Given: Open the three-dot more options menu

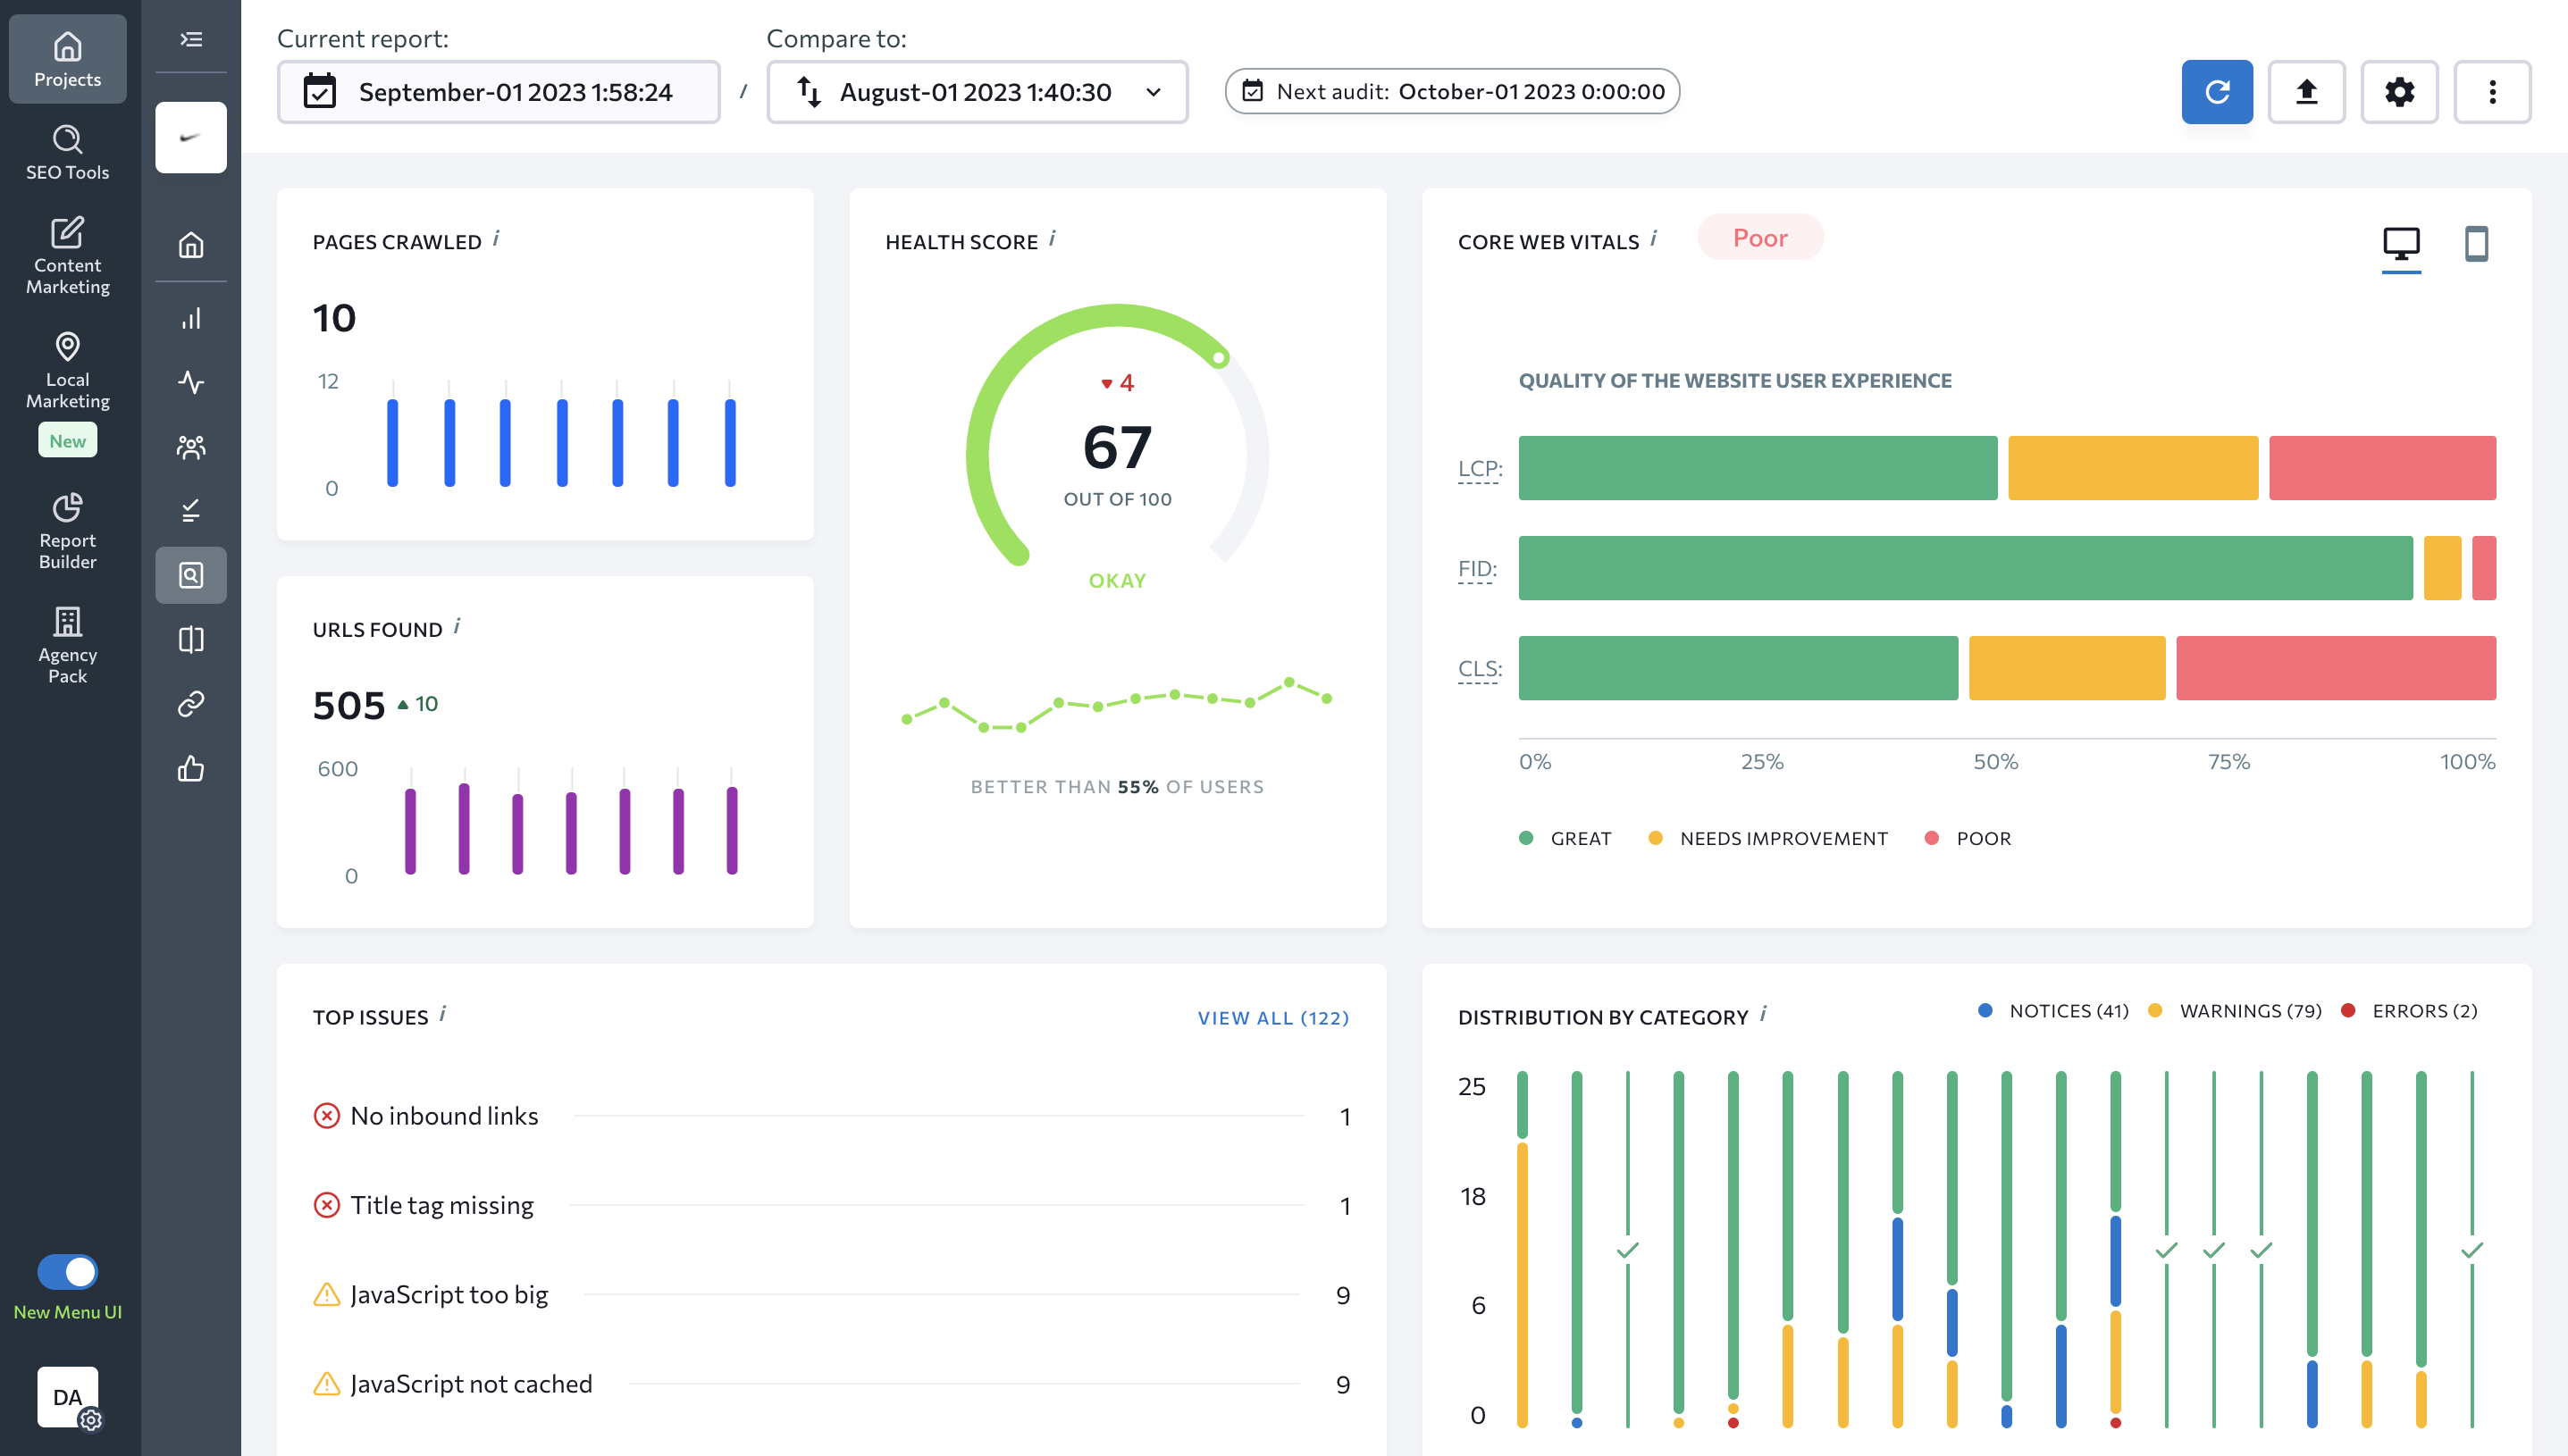Looking at the screenshot, I should (x=2491, y=92).
